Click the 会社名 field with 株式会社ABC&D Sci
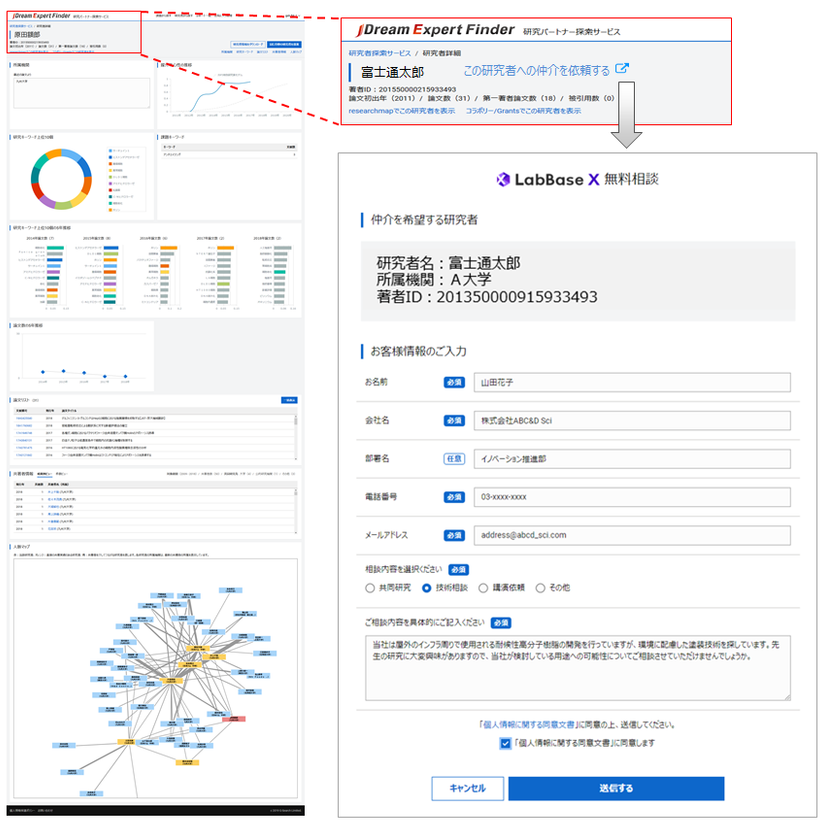This screenshot has height=840, width=823. pos(632,421)
